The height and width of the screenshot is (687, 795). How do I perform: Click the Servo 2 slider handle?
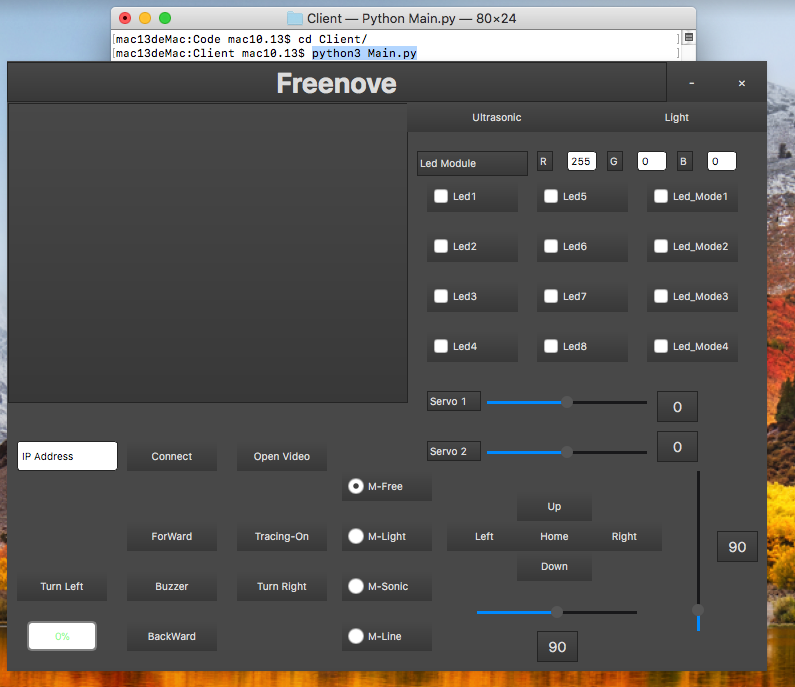tap(567, 452)
